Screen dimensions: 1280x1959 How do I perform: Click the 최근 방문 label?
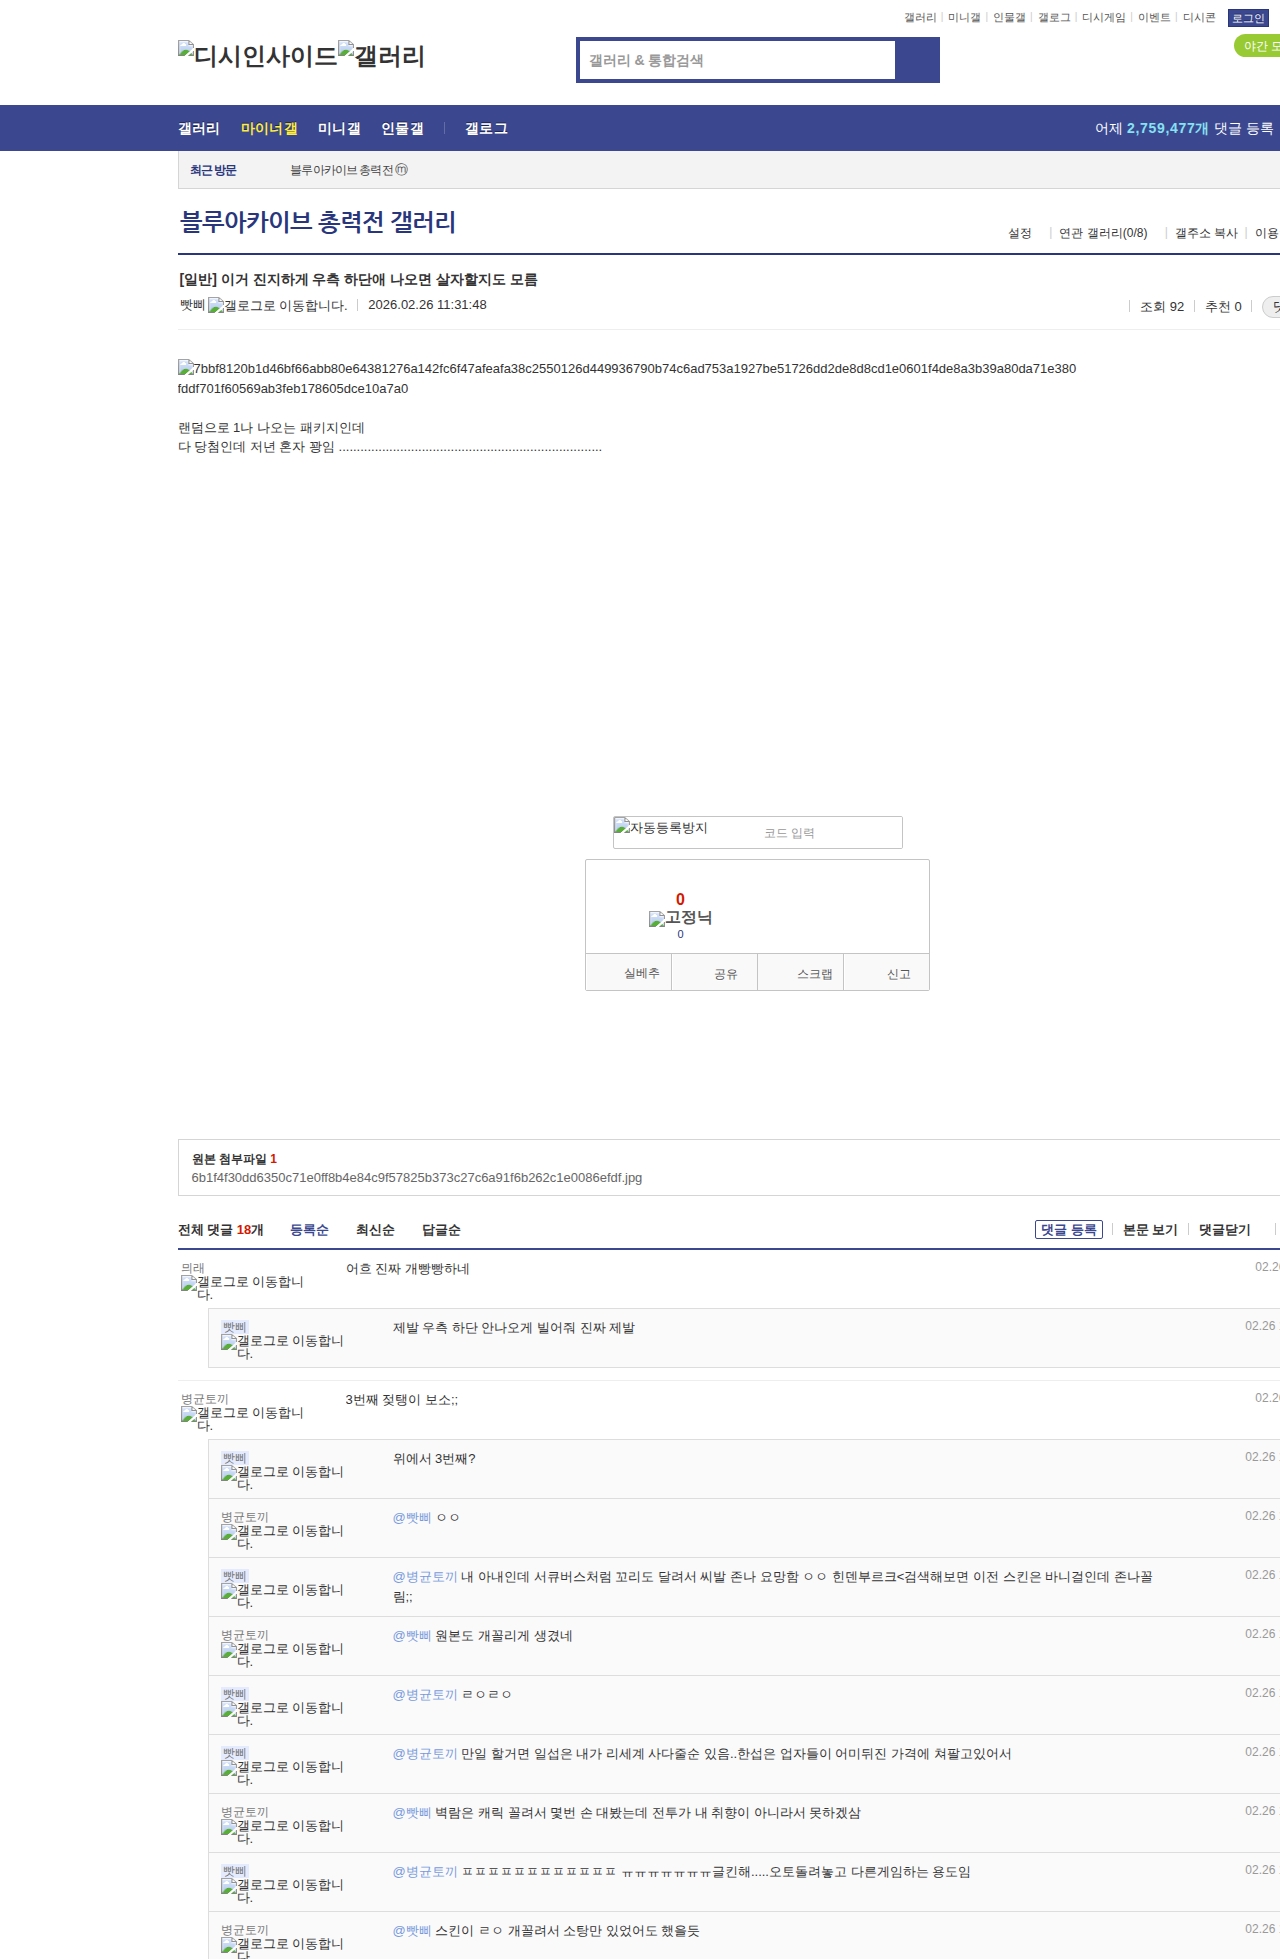coord(213,170)
